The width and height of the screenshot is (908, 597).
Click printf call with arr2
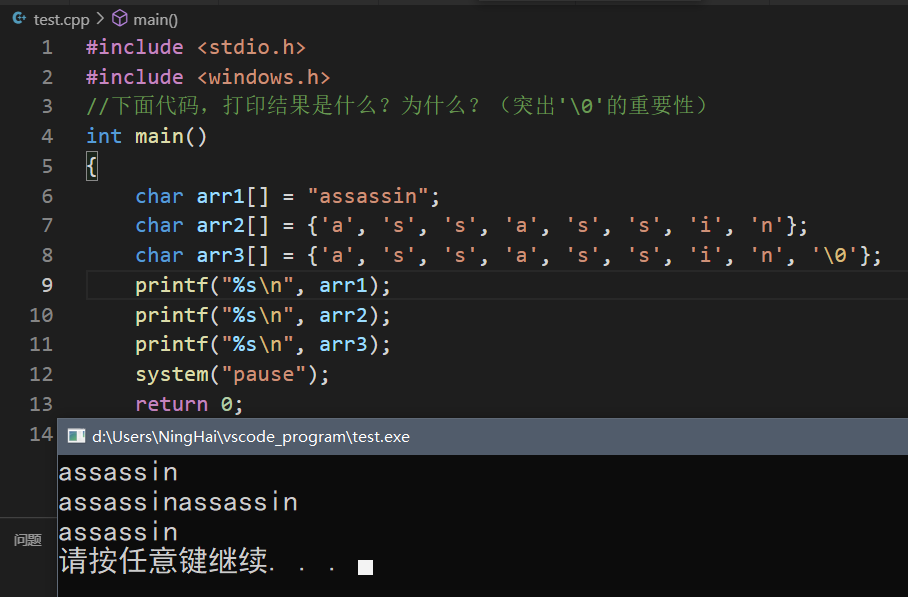coord(263,316)
